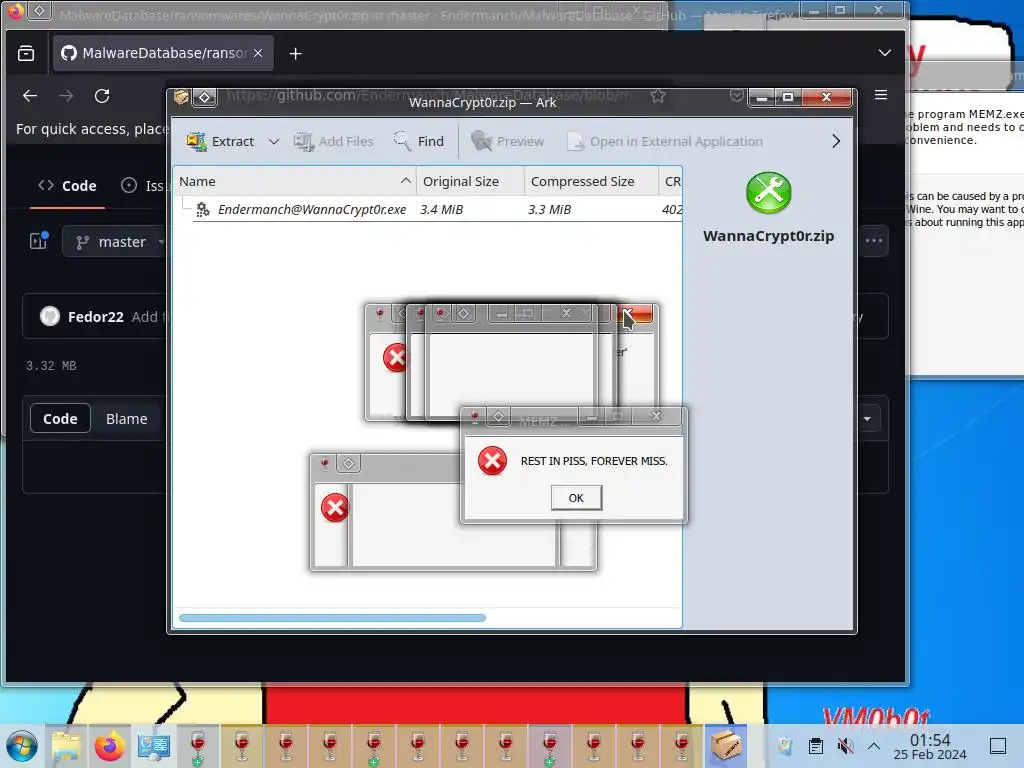
Task: Show hidden system tray icons arrow
Action: coord(874,746)
